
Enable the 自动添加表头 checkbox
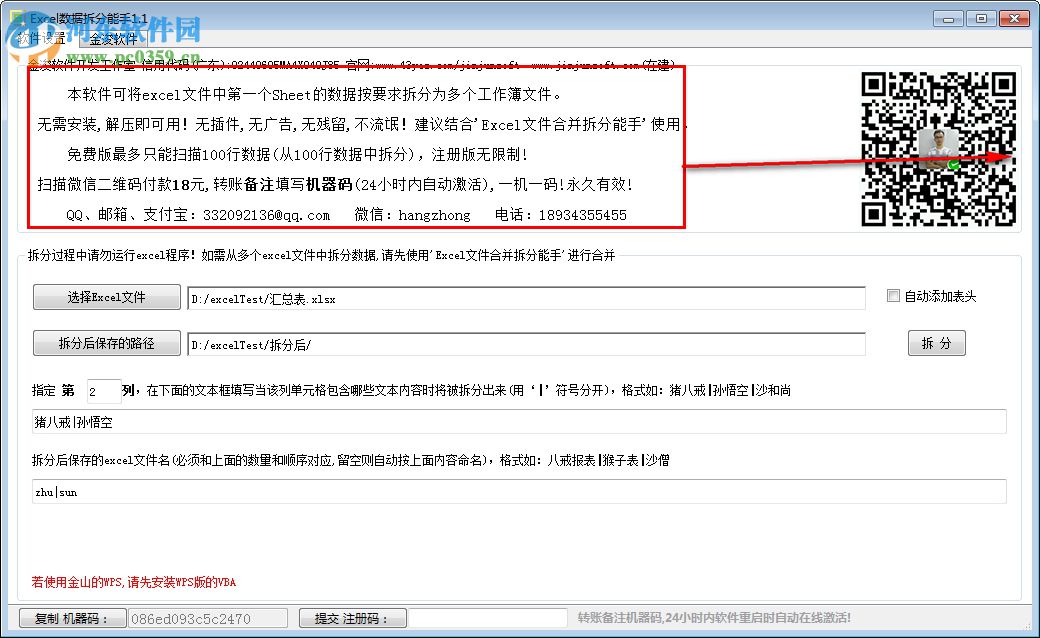click(893, 295)
